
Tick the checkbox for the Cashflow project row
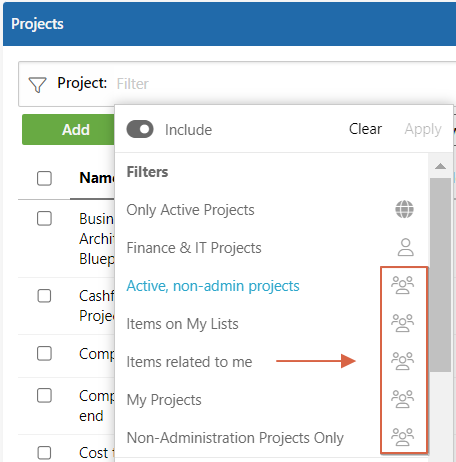point(44,296)
